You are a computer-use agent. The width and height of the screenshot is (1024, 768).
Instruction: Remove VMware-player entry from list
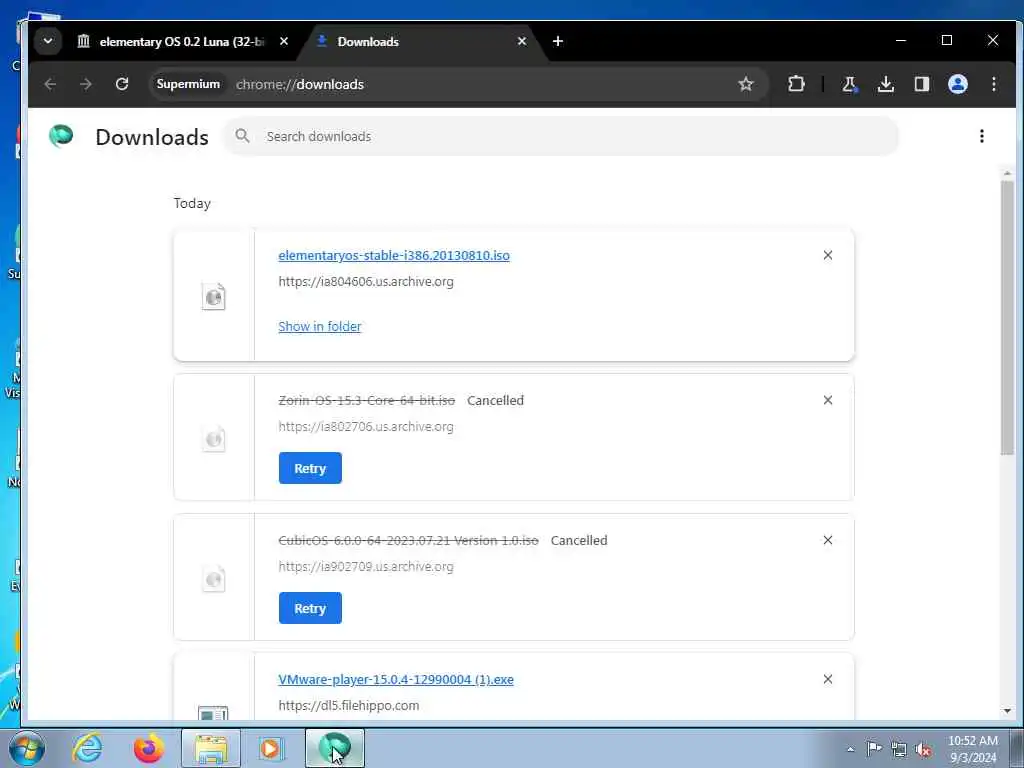click(827, 679)
